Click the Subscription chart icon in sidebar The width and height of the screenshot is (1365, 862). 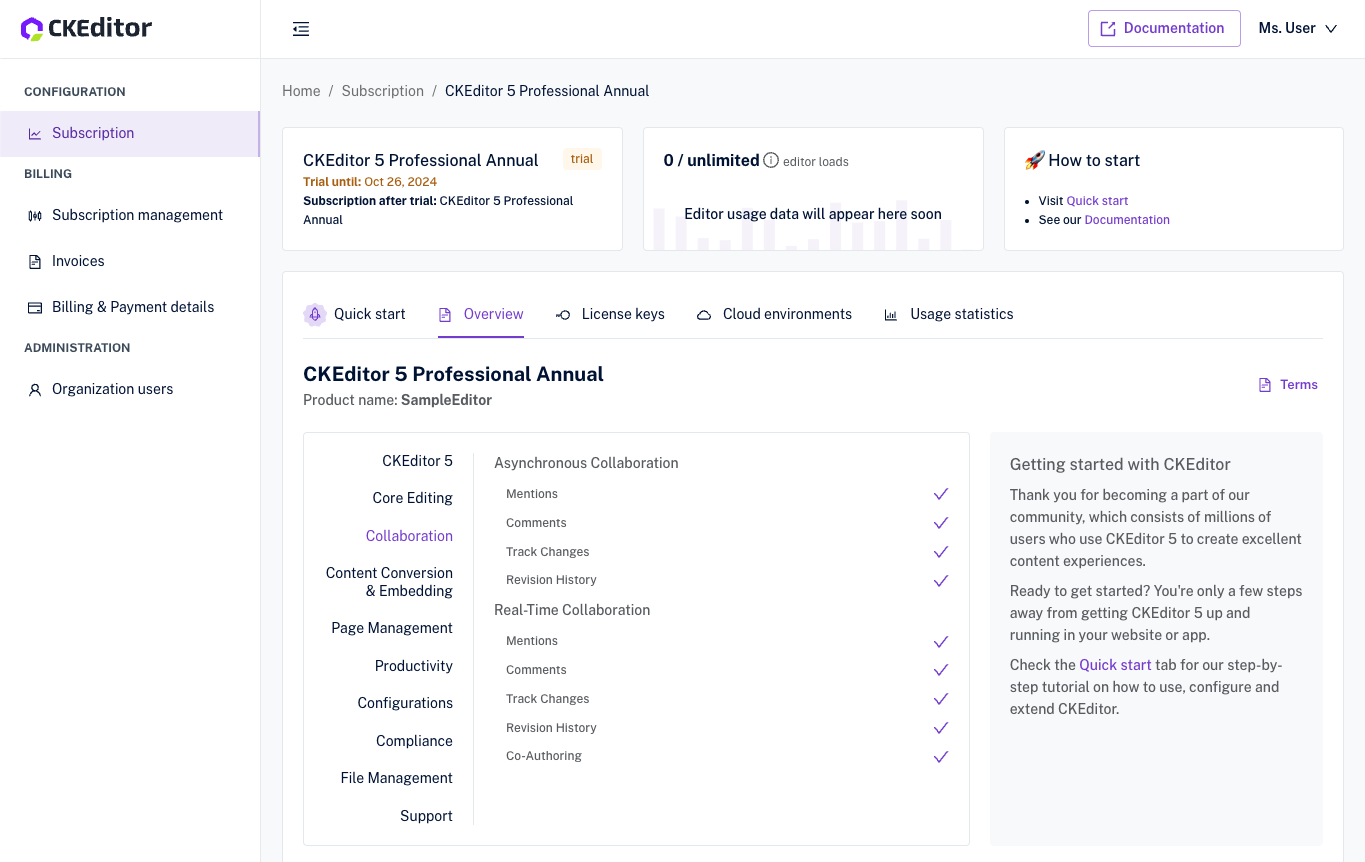click(35, 134)
